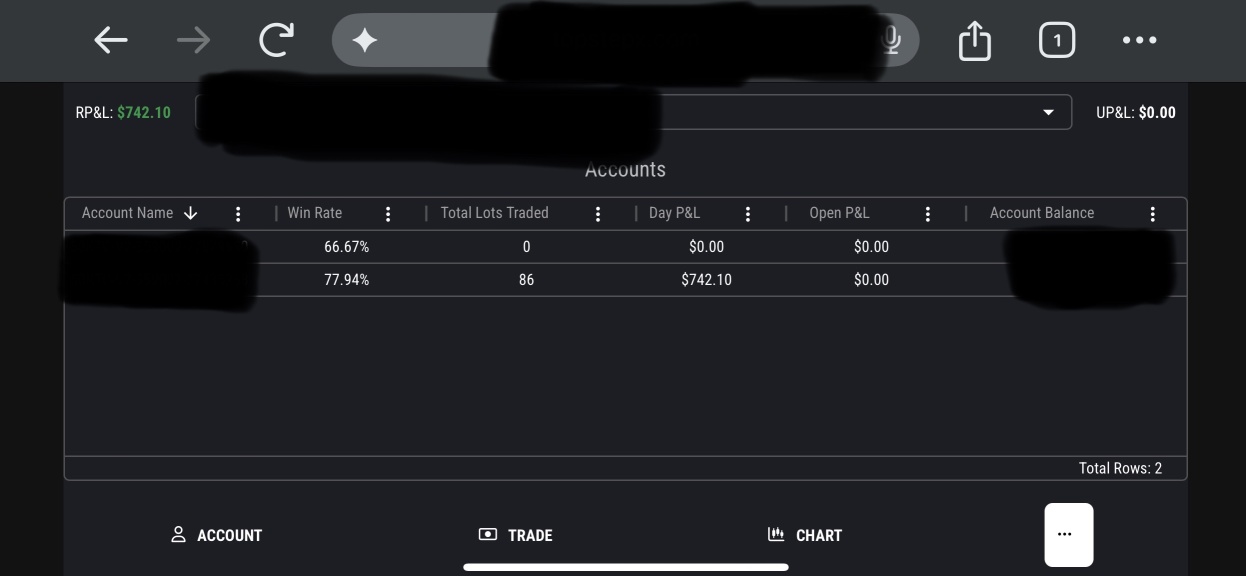Screen dimensions: 1246x576
Task: Click the white more options button
Action: coord(1068,534)
